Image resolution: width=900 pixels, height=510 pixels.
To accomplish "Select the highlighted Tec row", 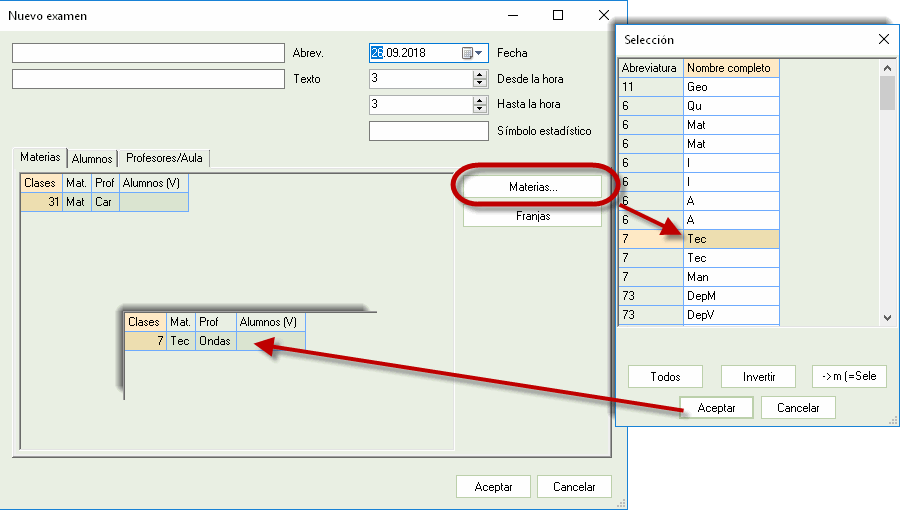I will pyautogui.click(x=699, y=239).
